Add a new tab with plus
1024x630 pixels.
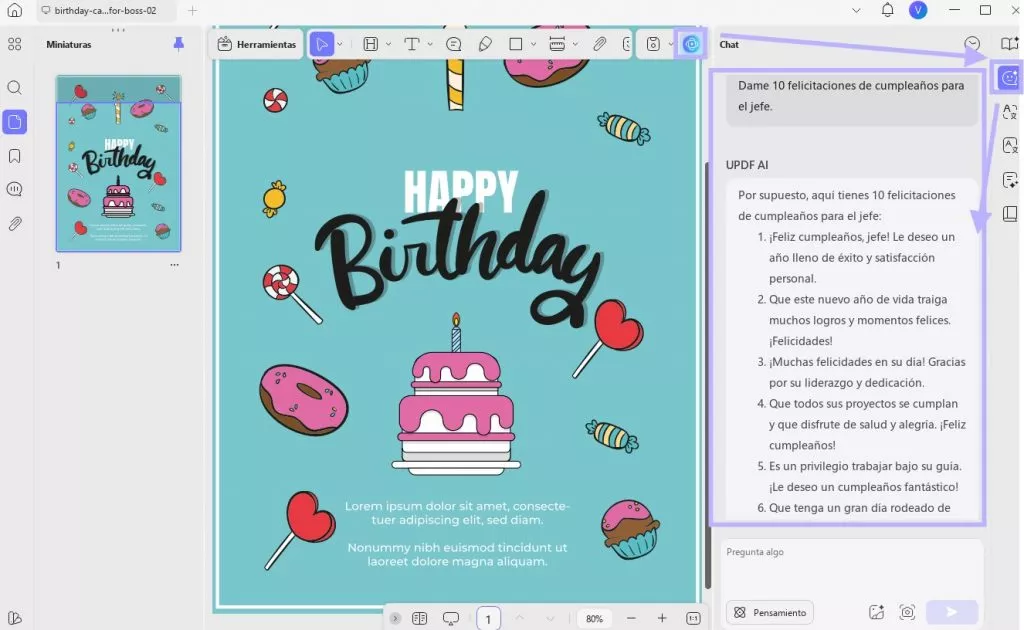pos(192,10)
